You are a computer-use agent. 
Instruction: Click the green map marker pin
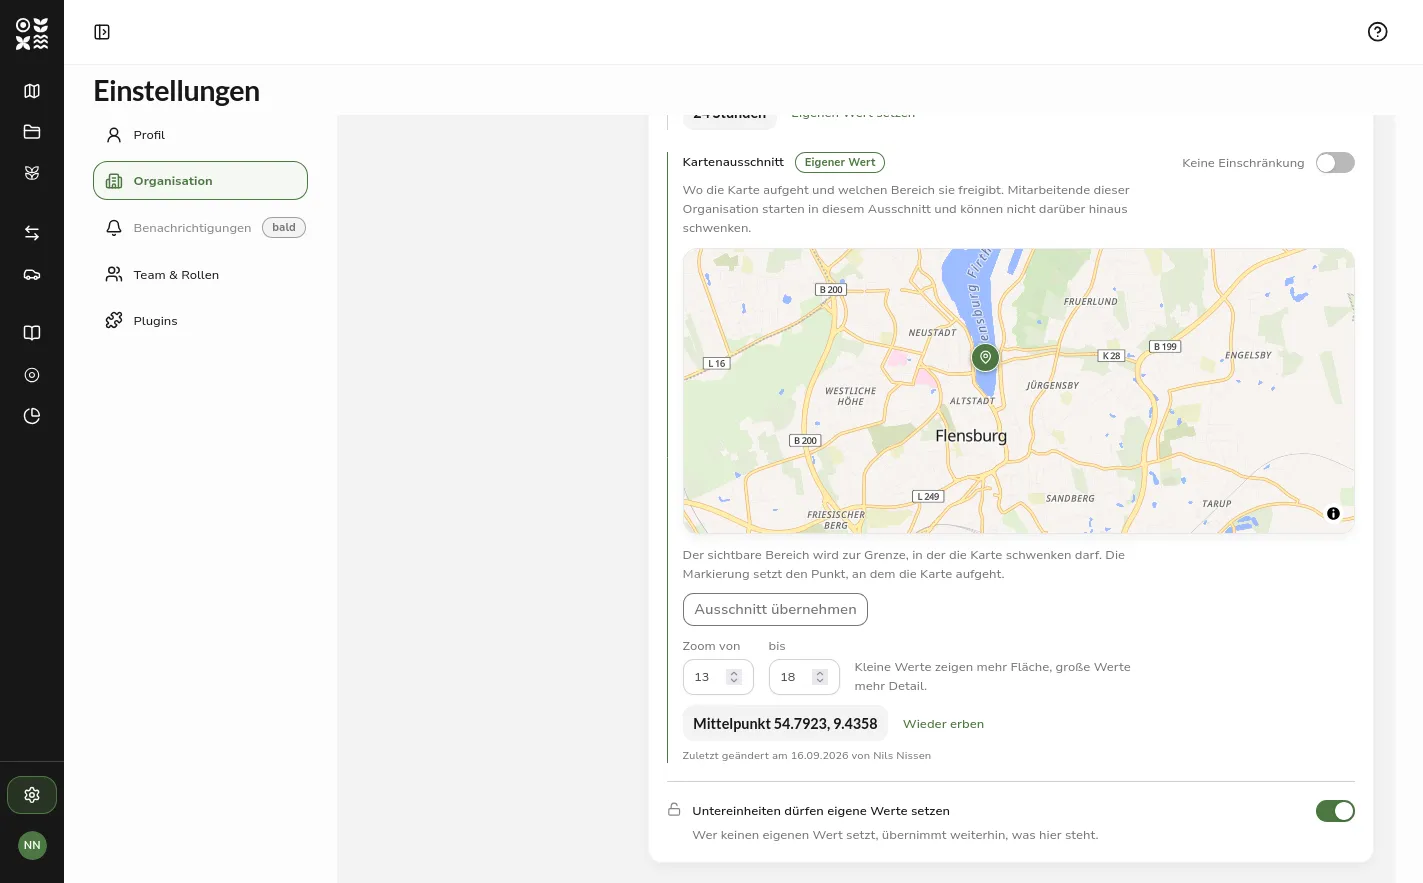coord(985,358)
